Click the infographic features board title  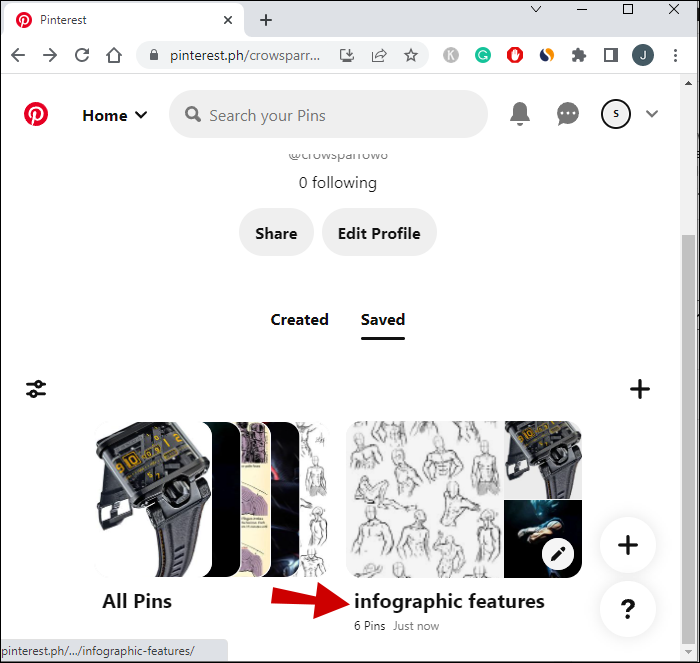click(449, 601)
